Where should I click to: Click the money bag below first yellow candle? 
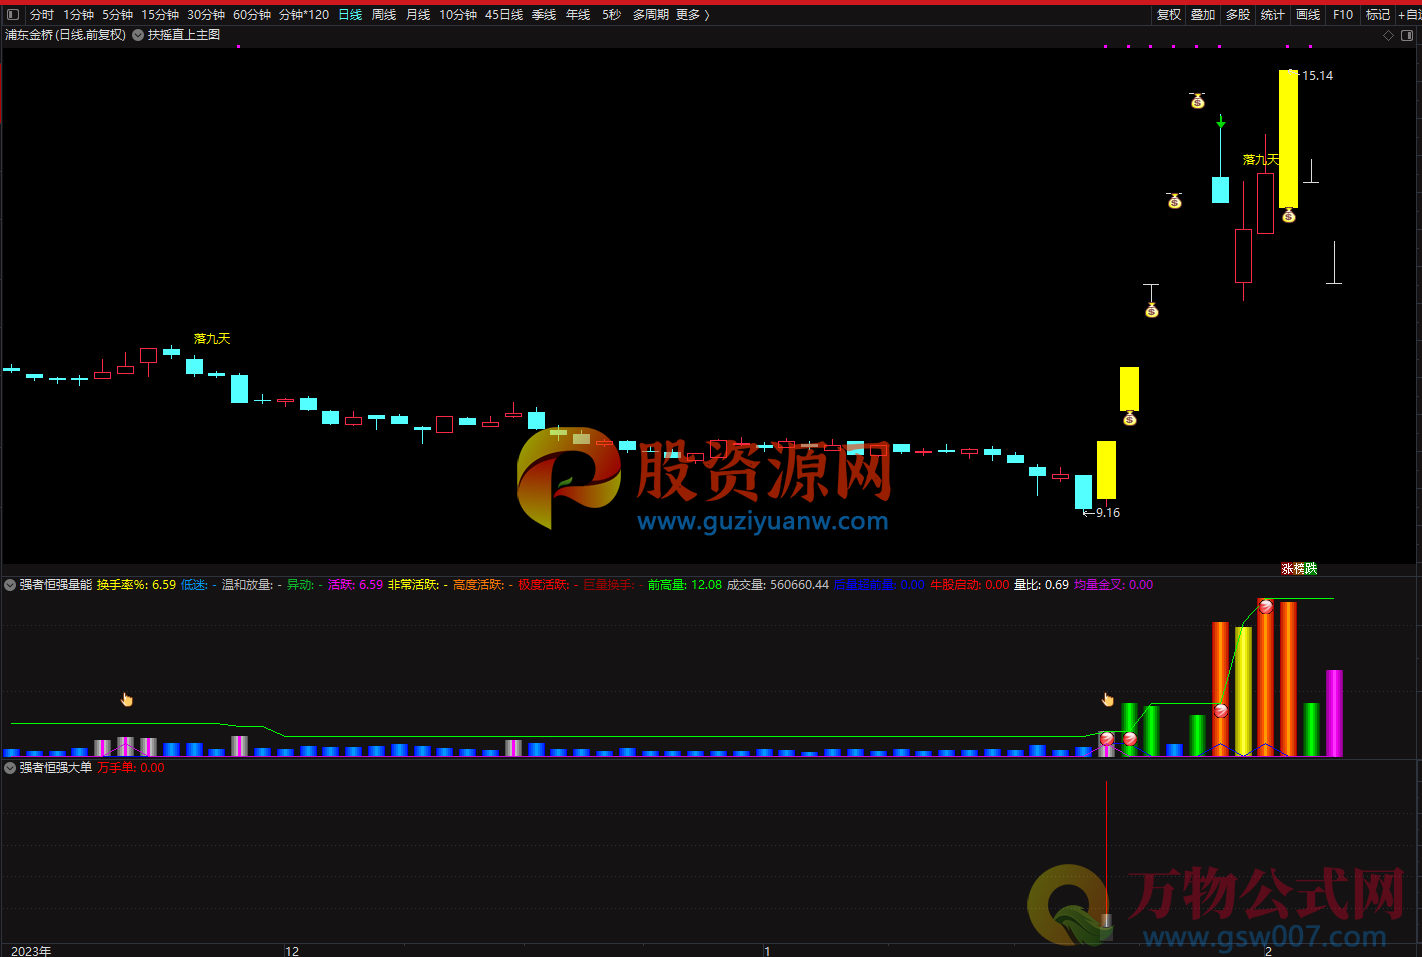pos(1129,418)
